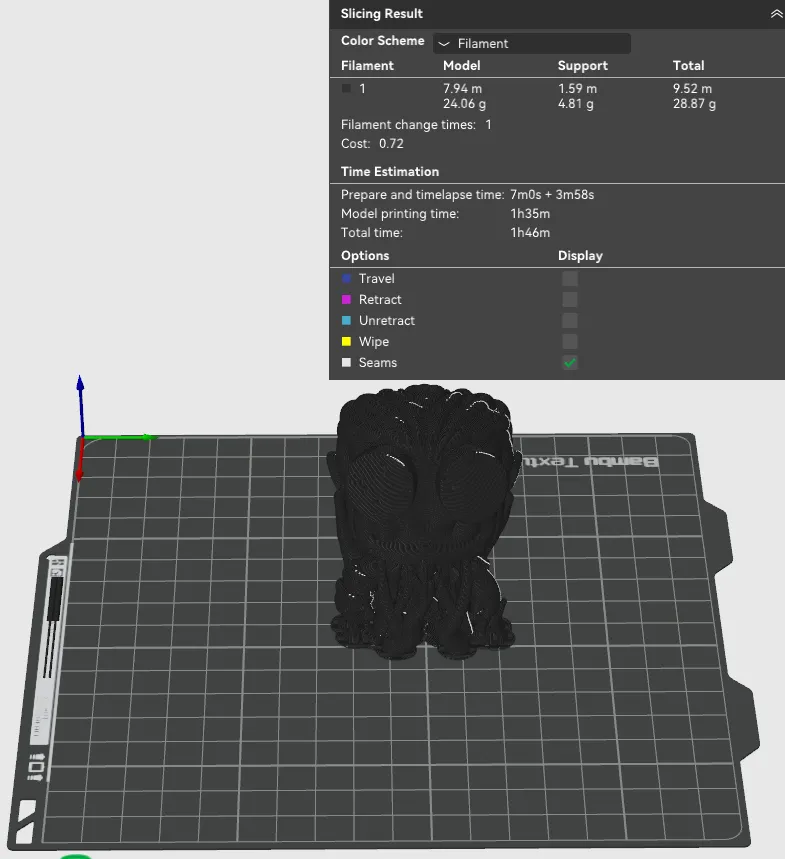Viewport: 785px width, 859px height.
Task: Click the 'Seams' option label
Action: [x=377, y=362]
